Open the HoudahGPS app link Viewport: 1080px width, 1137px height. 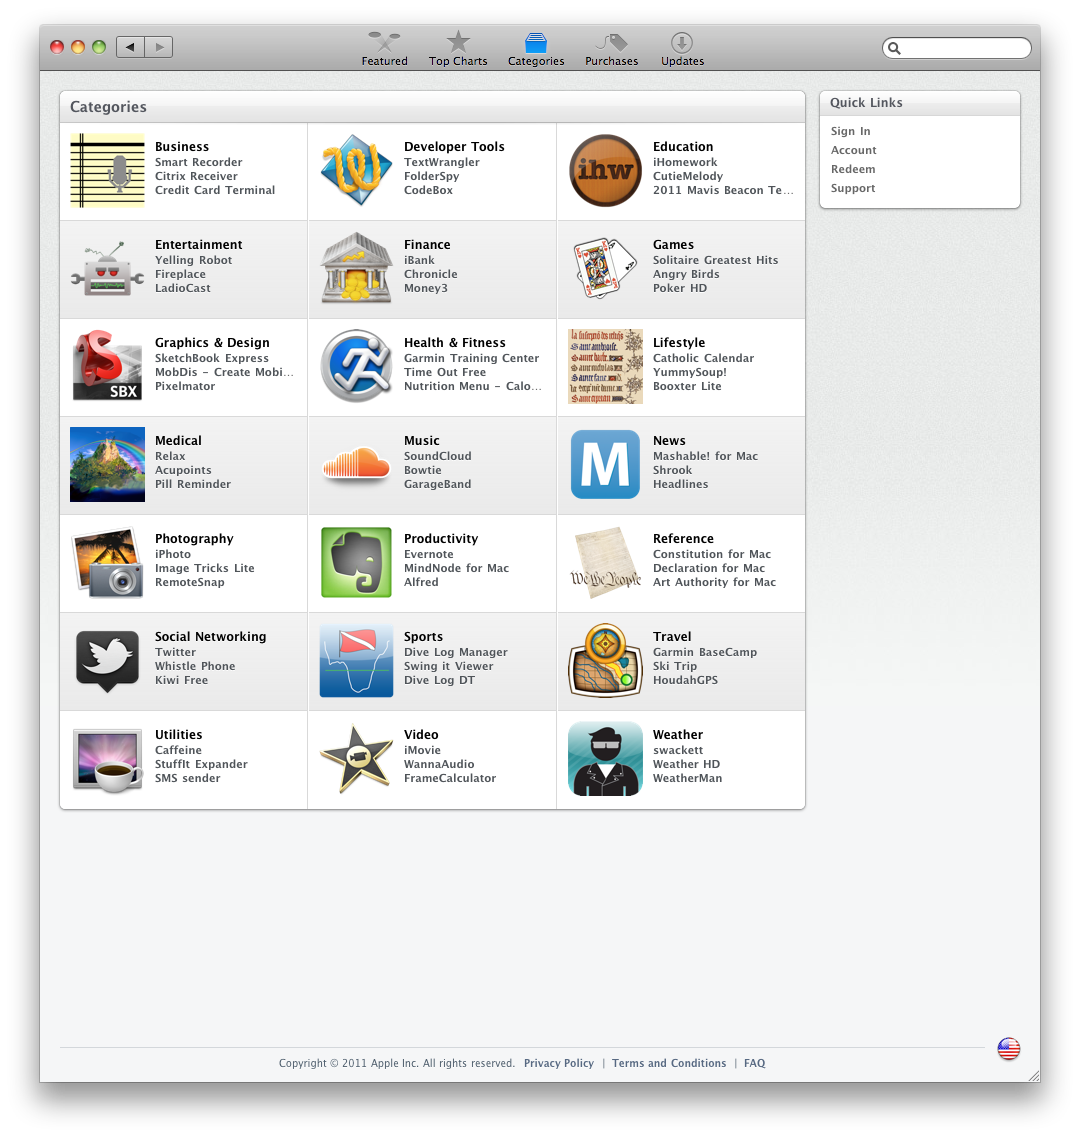[685, 679]
